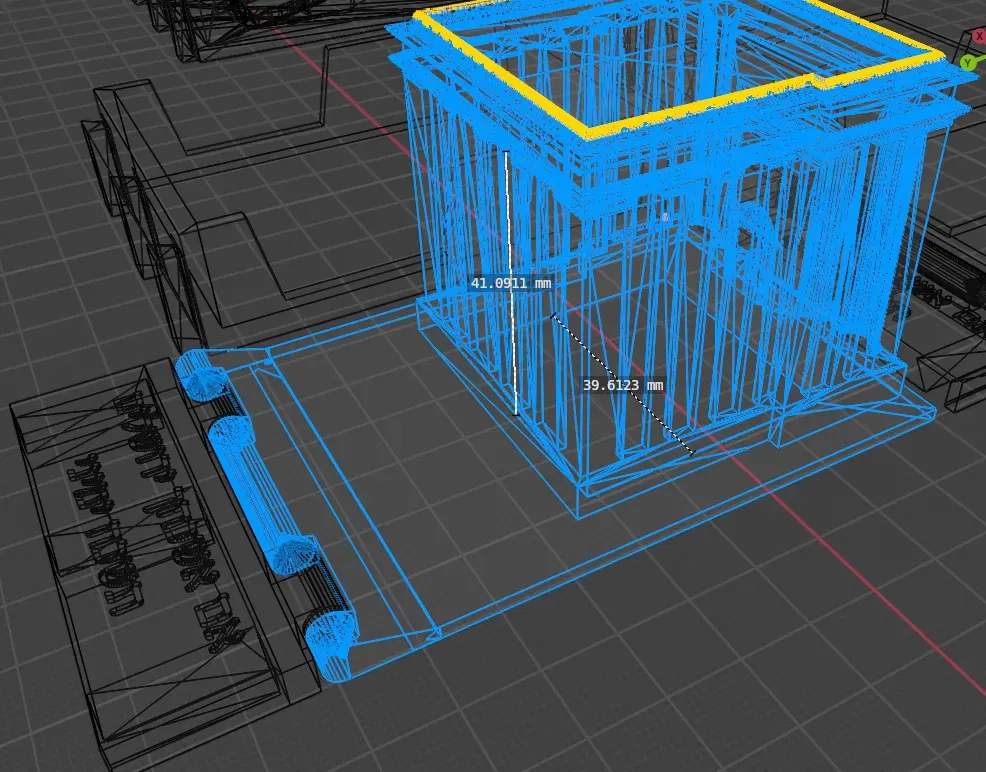The height and width of the screenshot is (772, 986).
Task: Click the bottommost blue cylinder end cap
Action: point(331,646)
